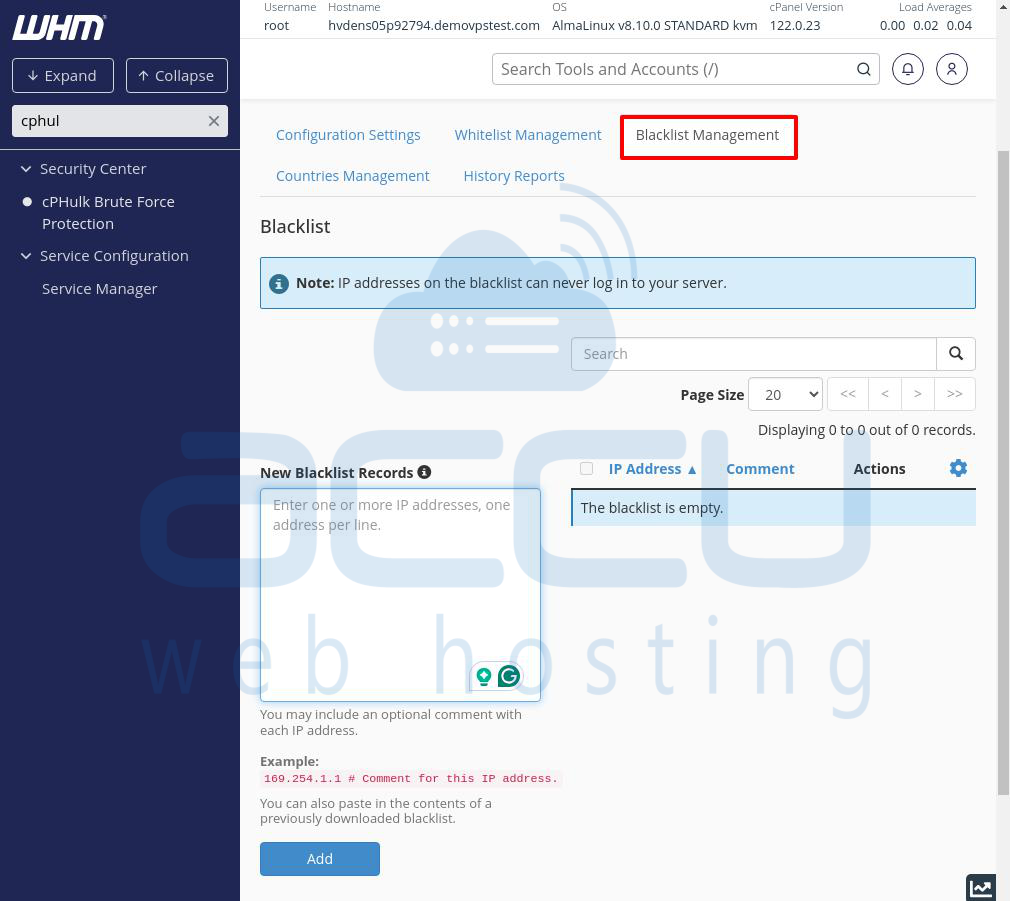Click the Actions column header

pyautogui.click(x=879, y=469)
